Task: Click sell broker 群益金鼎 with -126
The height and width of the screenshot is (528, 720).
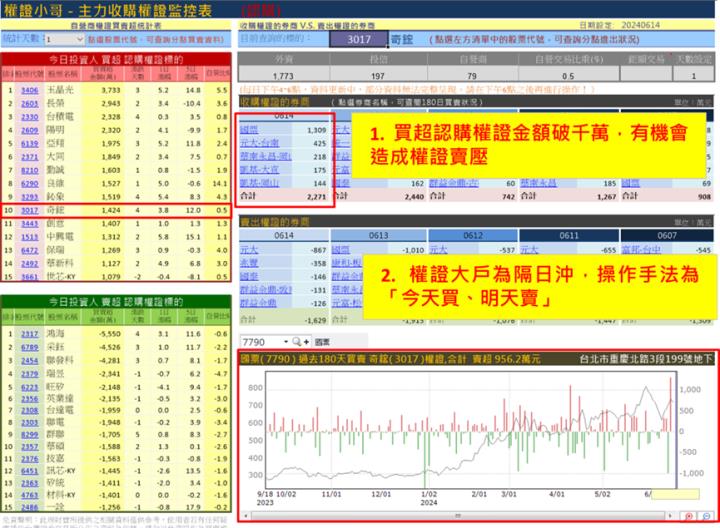Action: click(259, 303)
